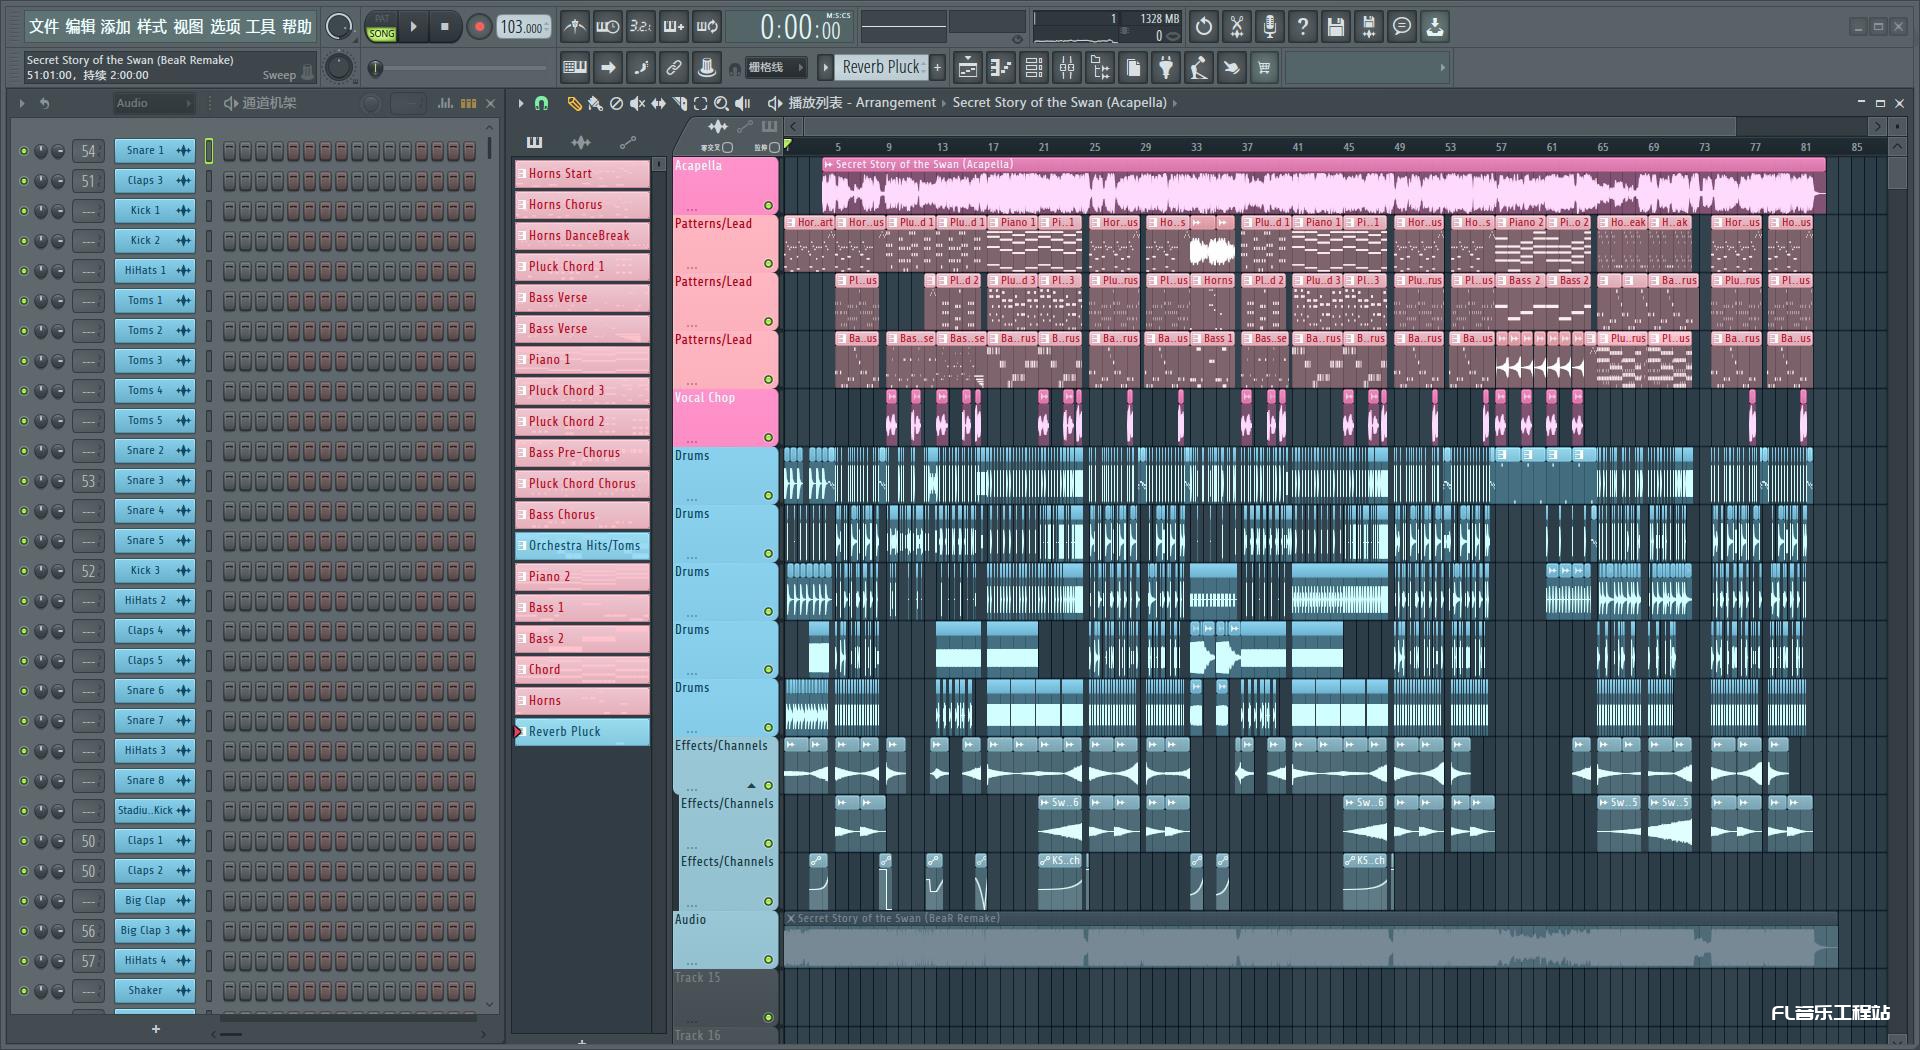Select the playlist zoom magnifier tool
The width and height of the screenshot is (1920, 1050).
coord(721,103)
